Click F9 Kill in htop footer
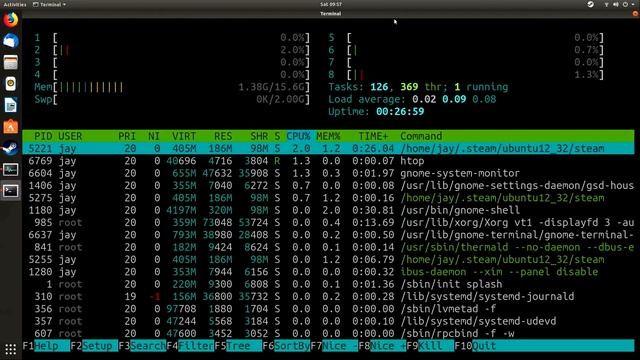 click(431, 346)
